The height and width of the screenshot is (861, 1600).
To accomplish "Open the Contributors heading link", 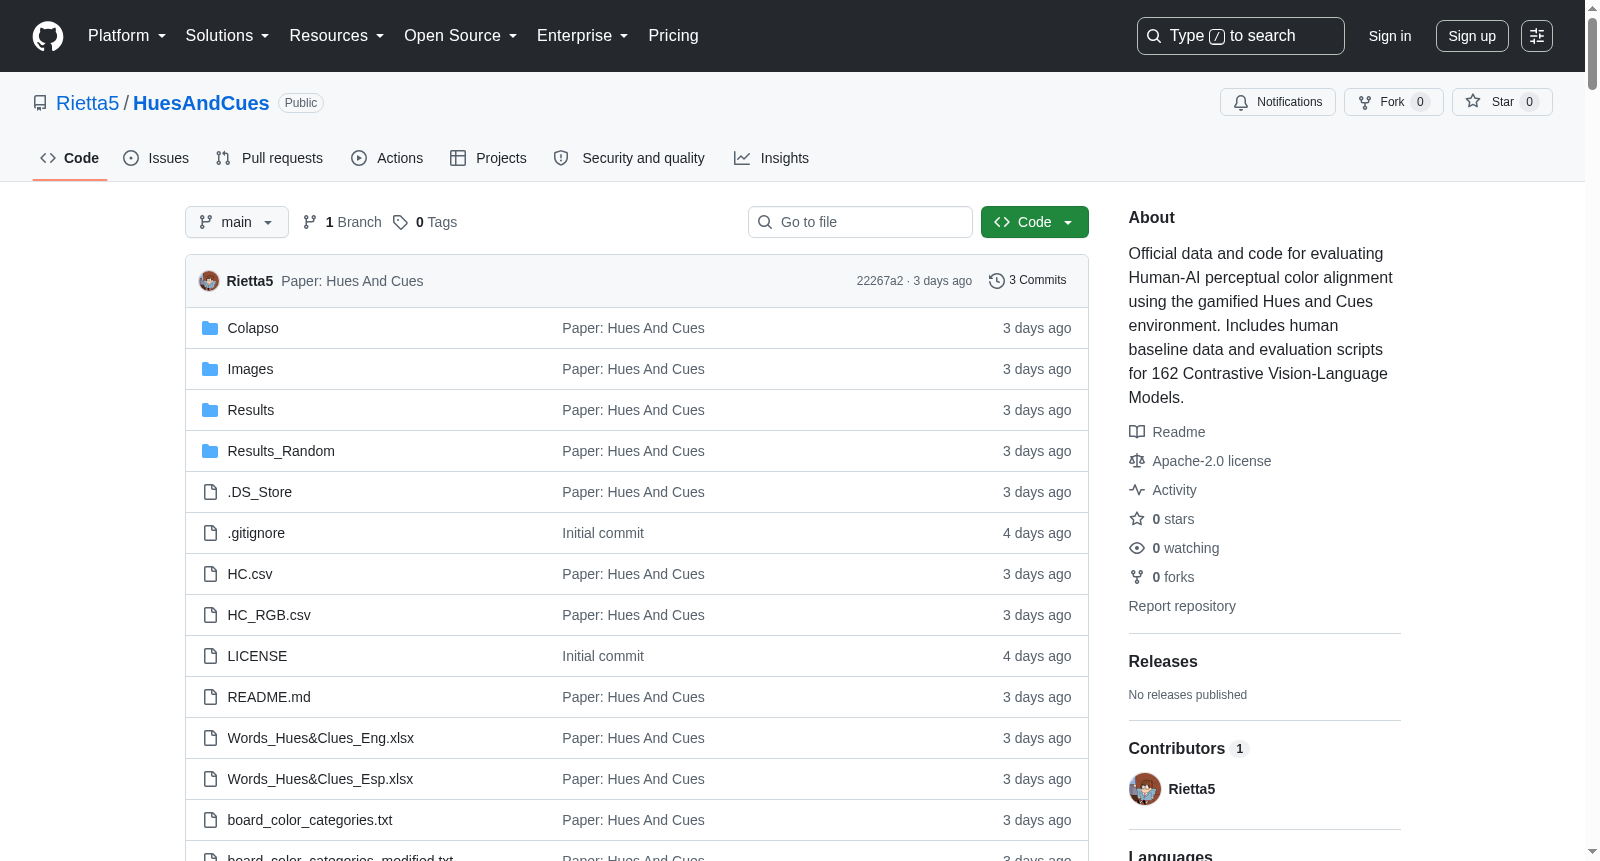I will (1189, 749).
